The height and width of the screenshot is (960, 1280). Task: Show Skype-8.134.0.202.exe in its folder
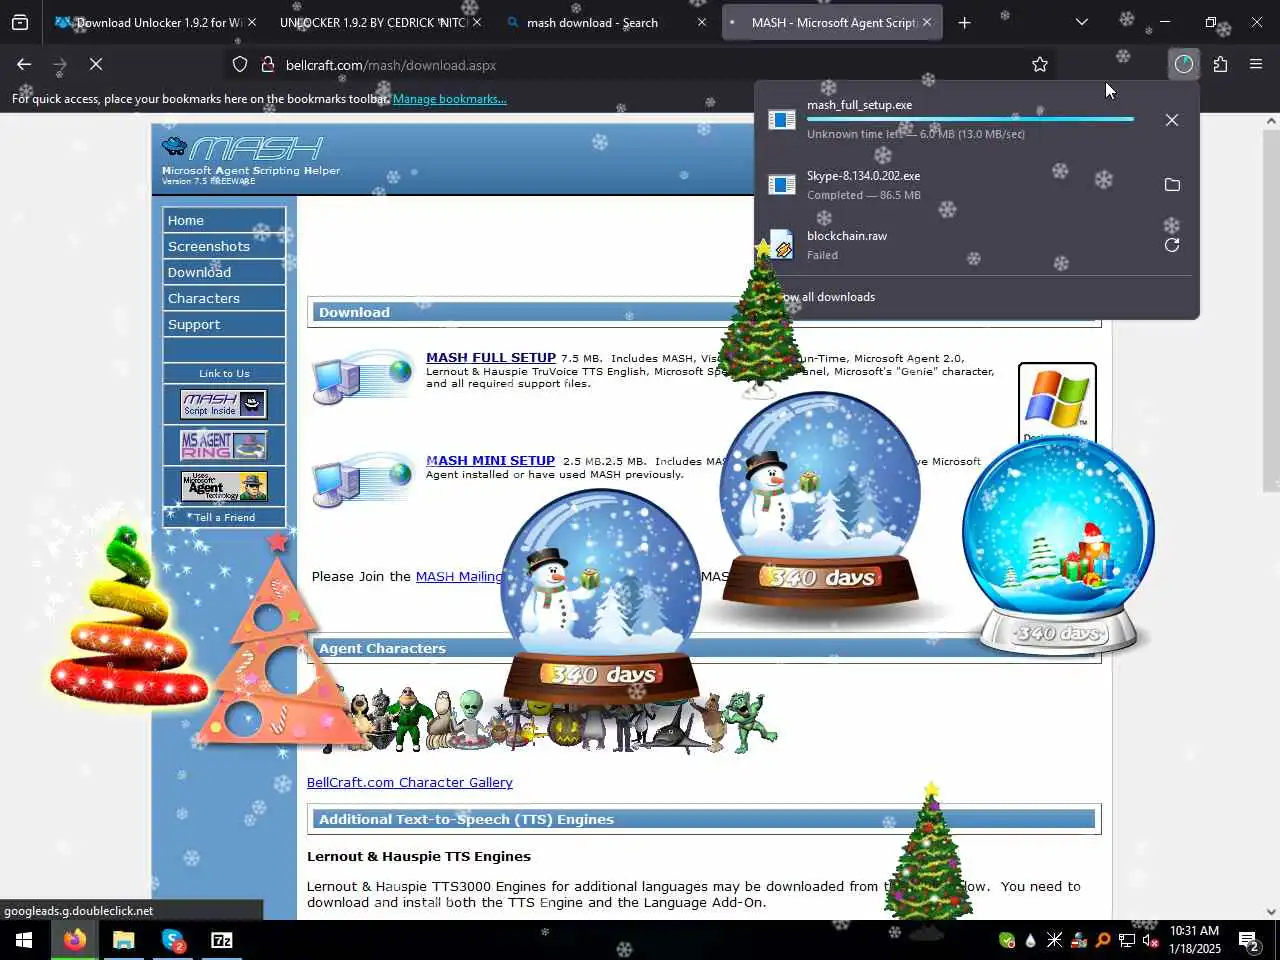click(1172, 185)
